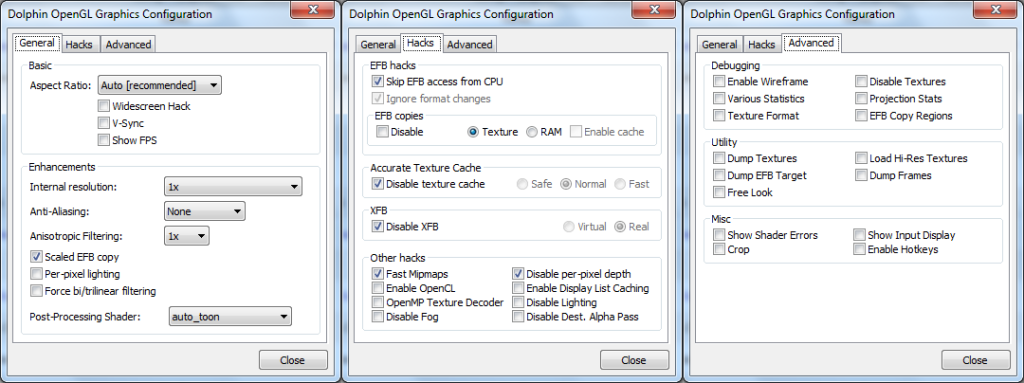Click Close in the Hacks tab window
1024x383 pixels.
coord(633,360)
